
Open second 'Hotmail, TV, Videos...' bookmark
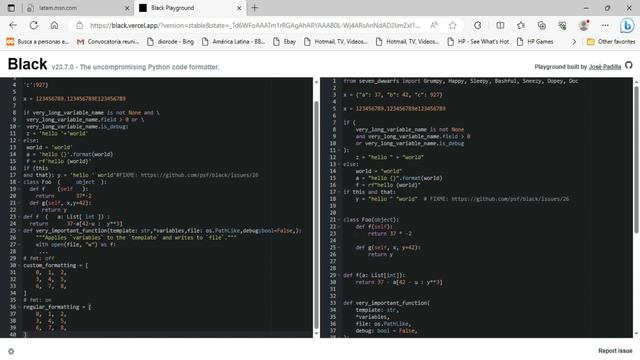pyautogui.click(x=407, y=42)
